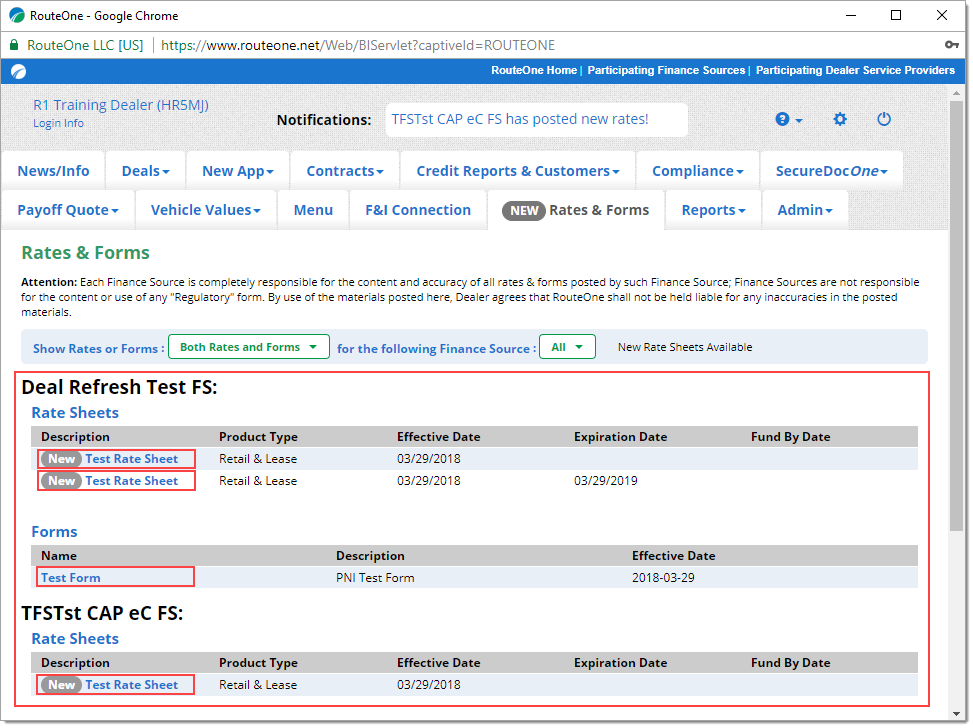Click the key icon in the address bar
The width and height of the screenshot is (973, 728).
click(x=951, y=45)
